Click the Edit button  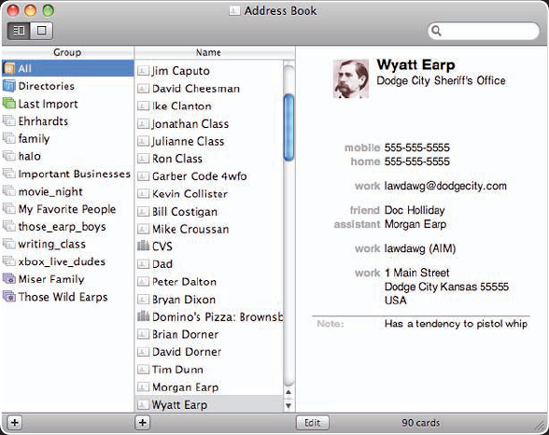312,423
